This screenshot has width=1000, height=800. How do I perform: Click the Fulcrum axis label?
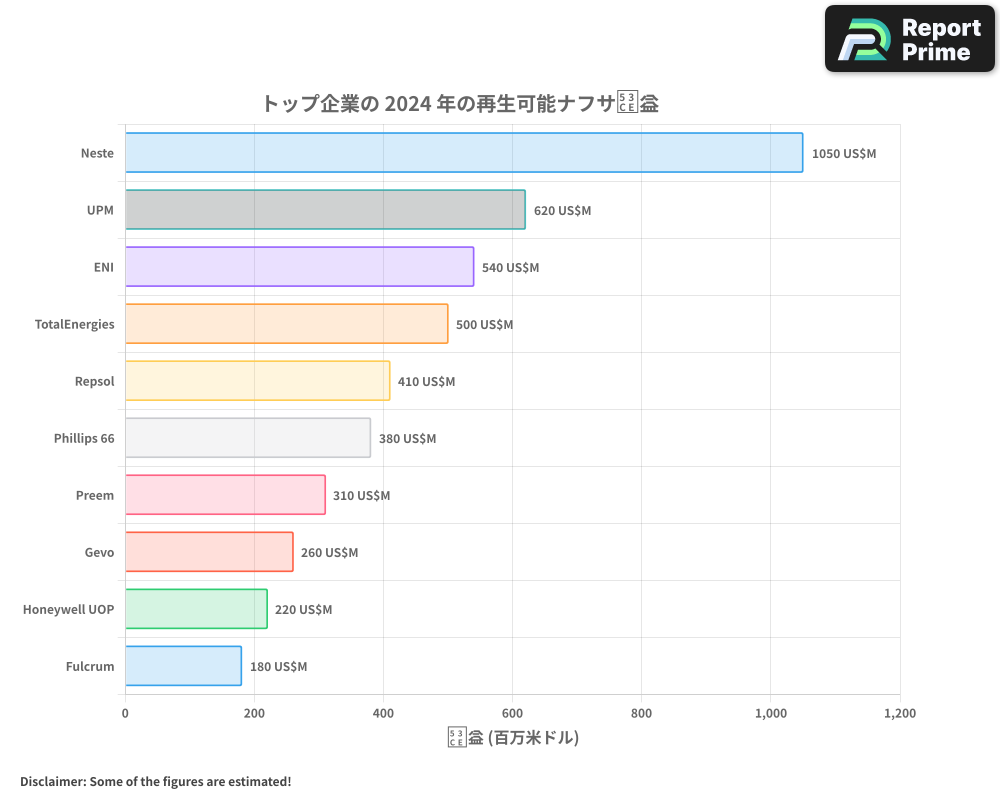click(90, 666)
